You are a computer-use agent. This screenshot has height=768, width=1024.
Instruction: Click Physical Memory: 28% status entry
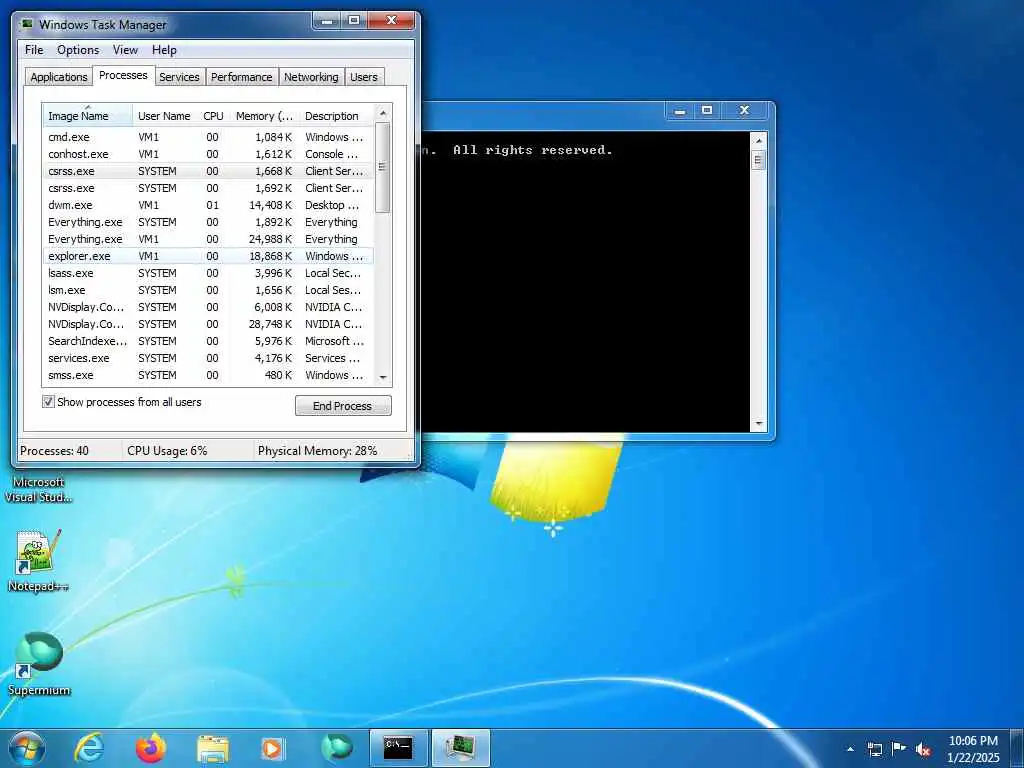pyautogui.click(x=317, y=451)
